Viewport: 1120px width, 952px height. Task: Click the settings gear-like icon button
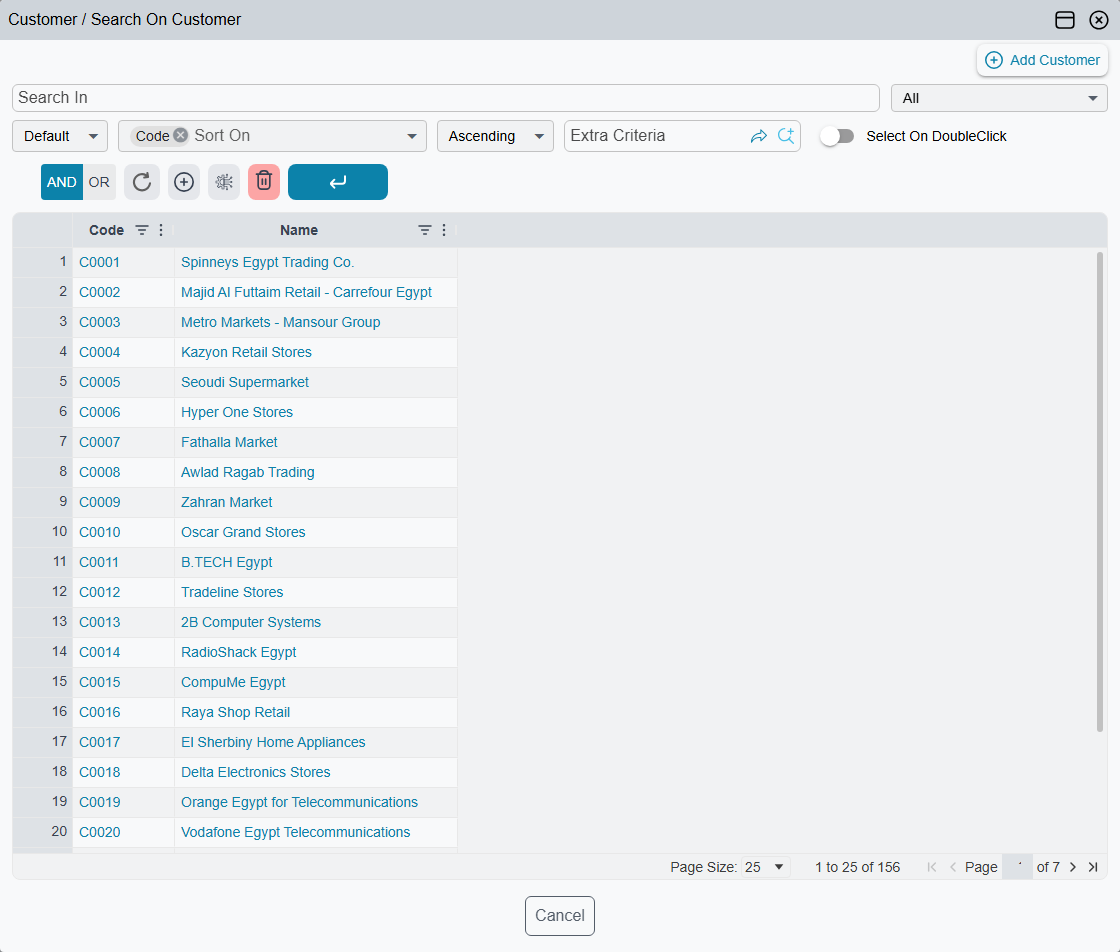pyautogui.click(x=224, y=182)
